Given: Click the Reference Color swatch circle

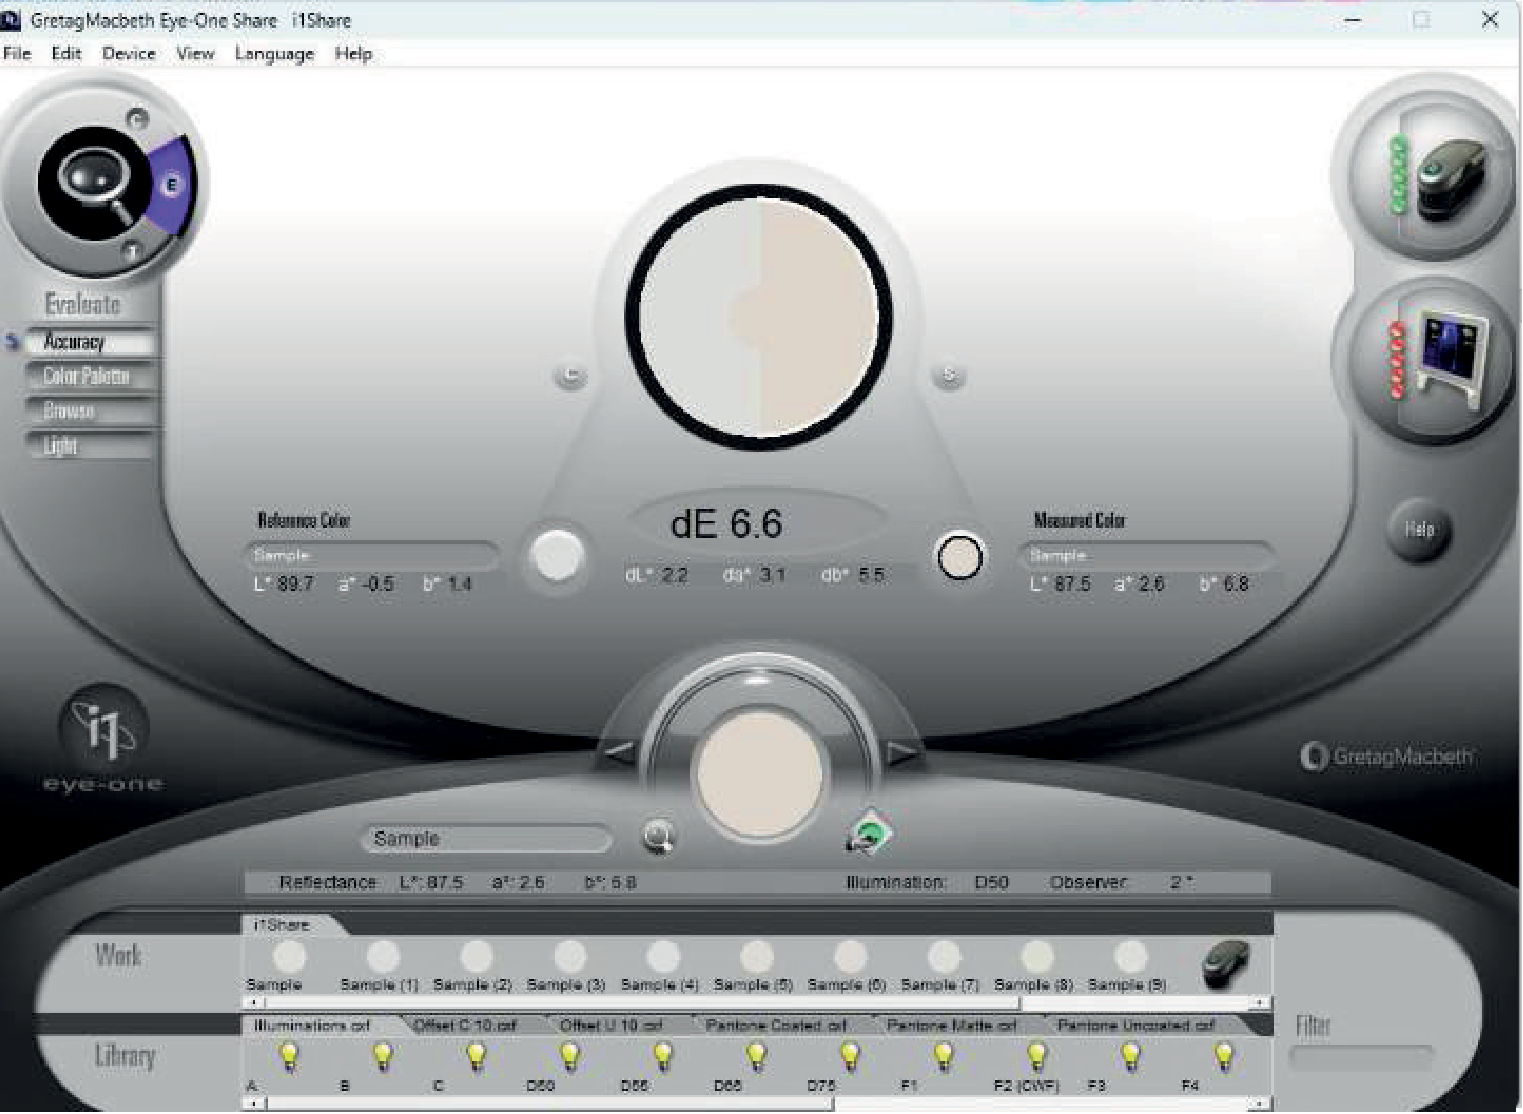Looking at the screenshot, I should pyautogui.click(x=558, y=556).
